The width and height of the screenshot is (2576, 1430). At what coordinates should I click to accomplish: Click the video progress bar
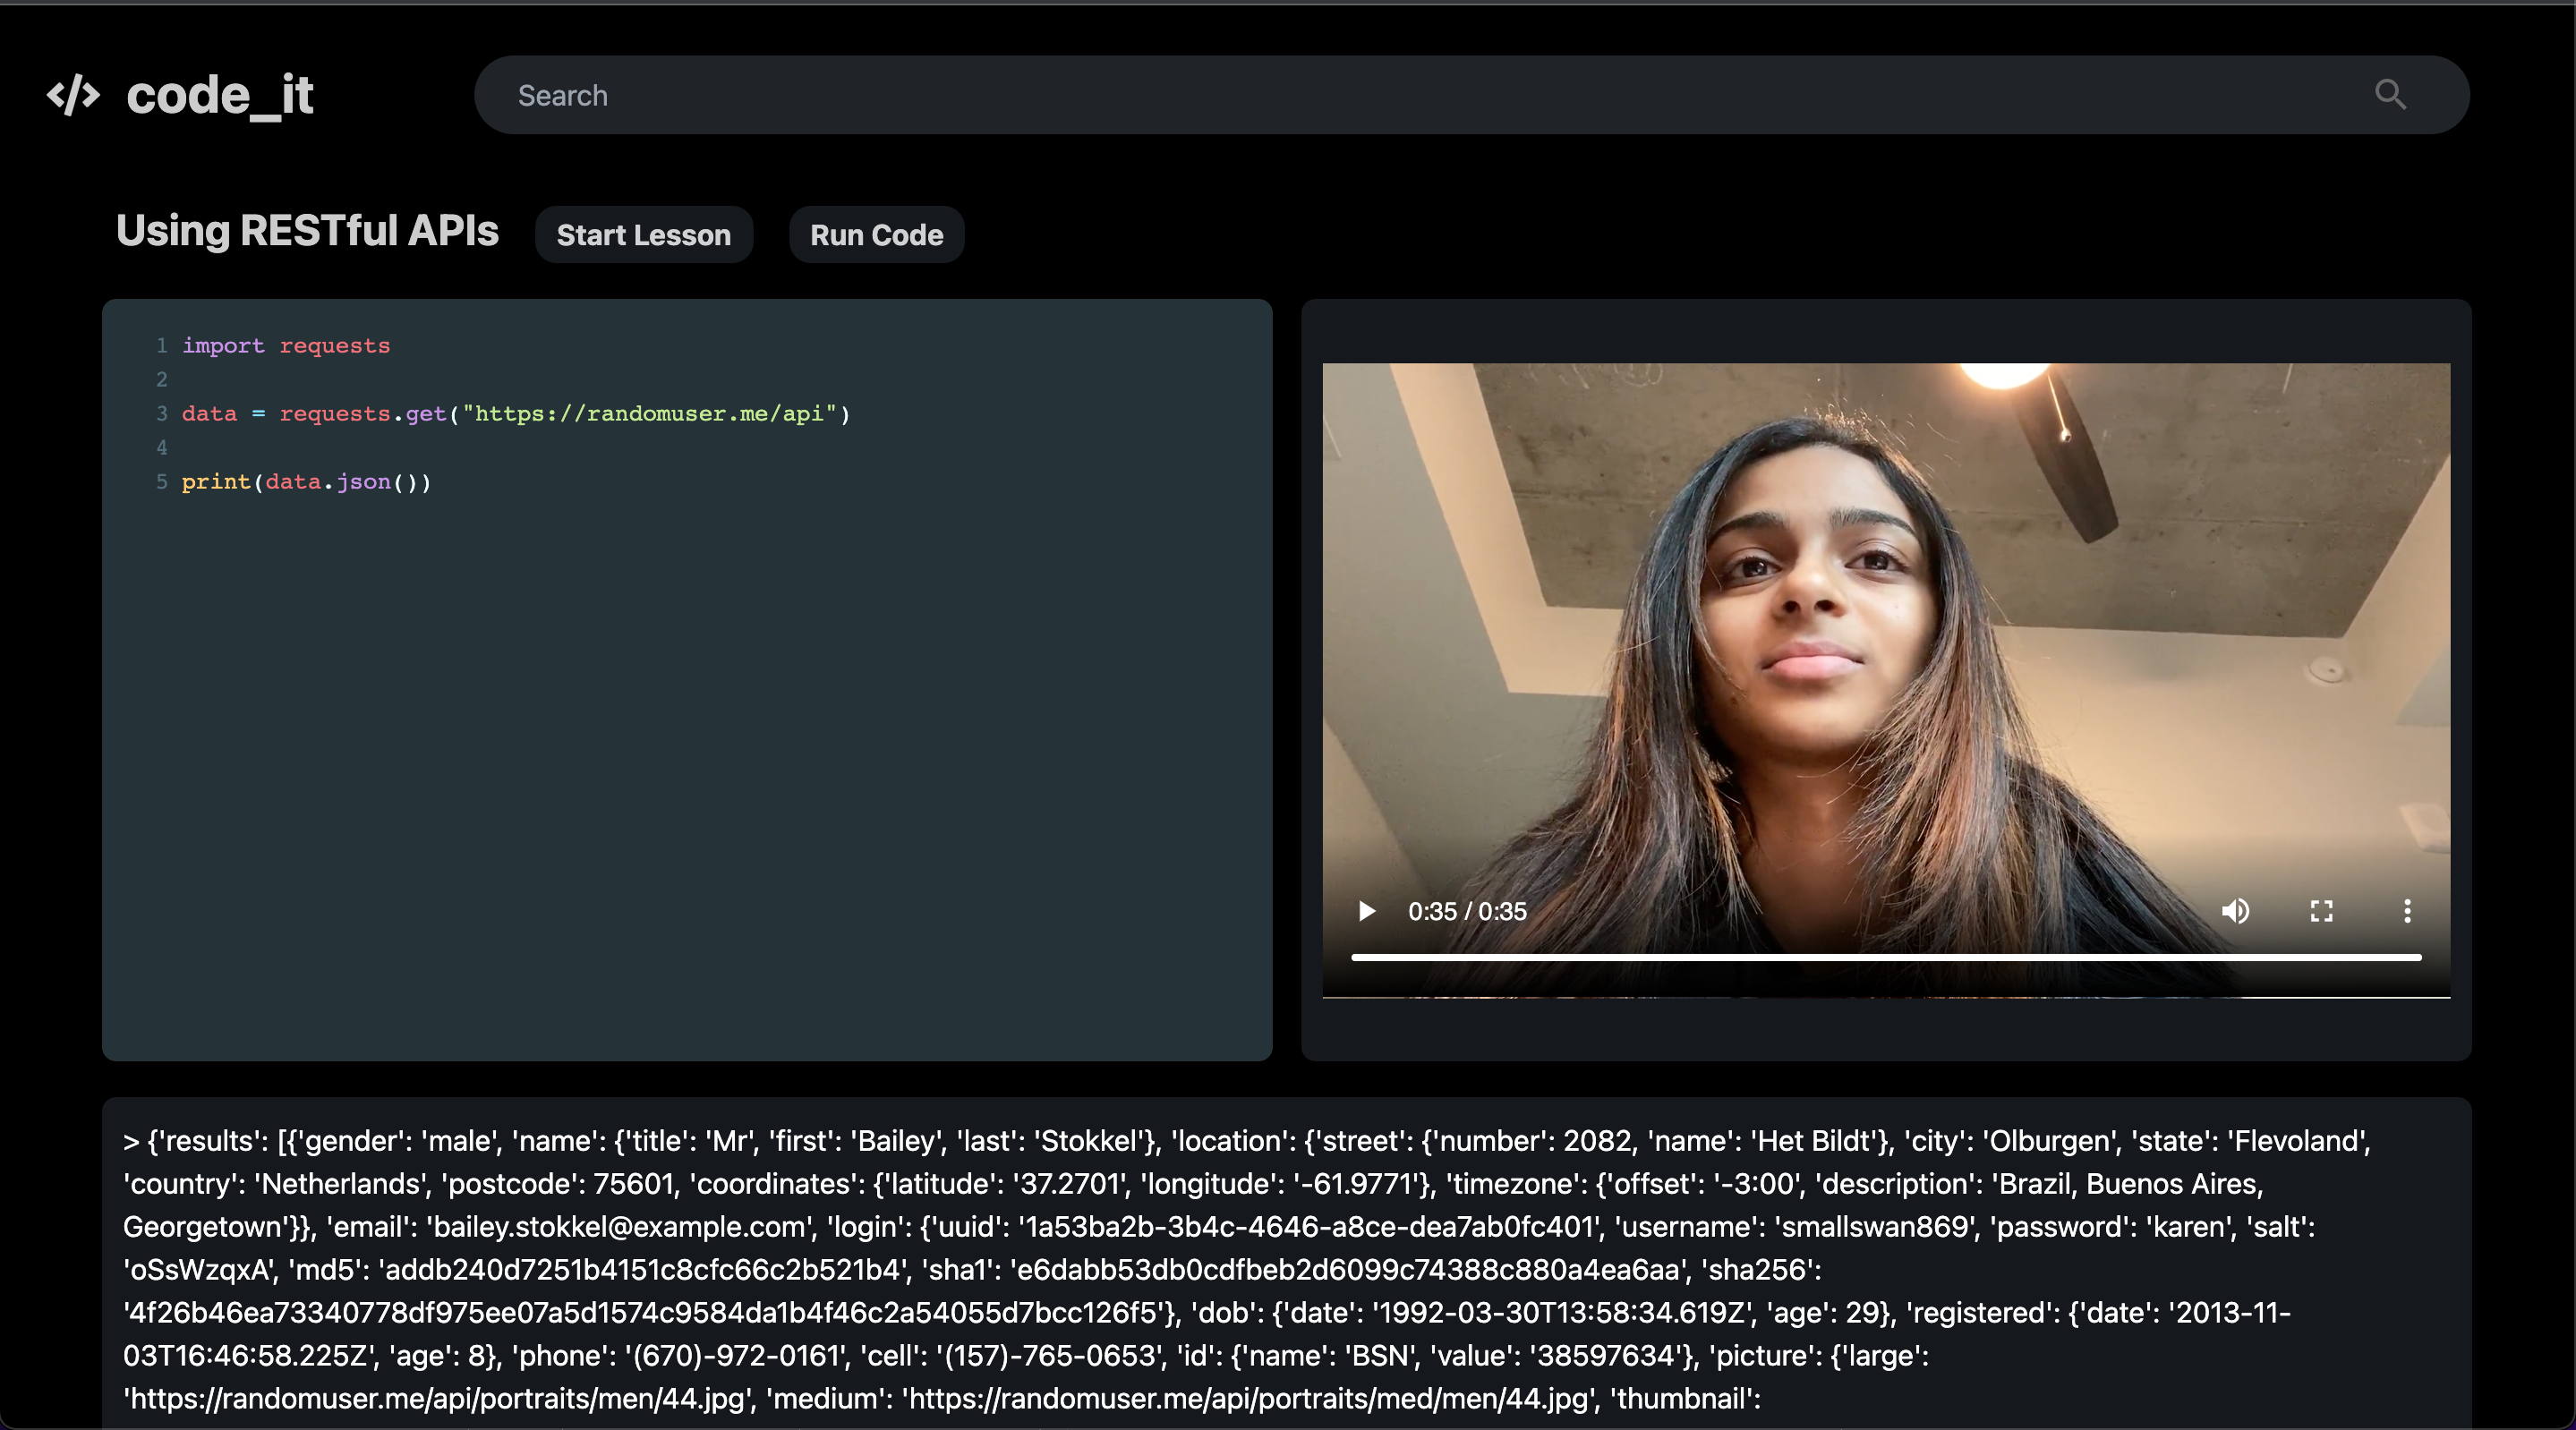pos(1885,957)
